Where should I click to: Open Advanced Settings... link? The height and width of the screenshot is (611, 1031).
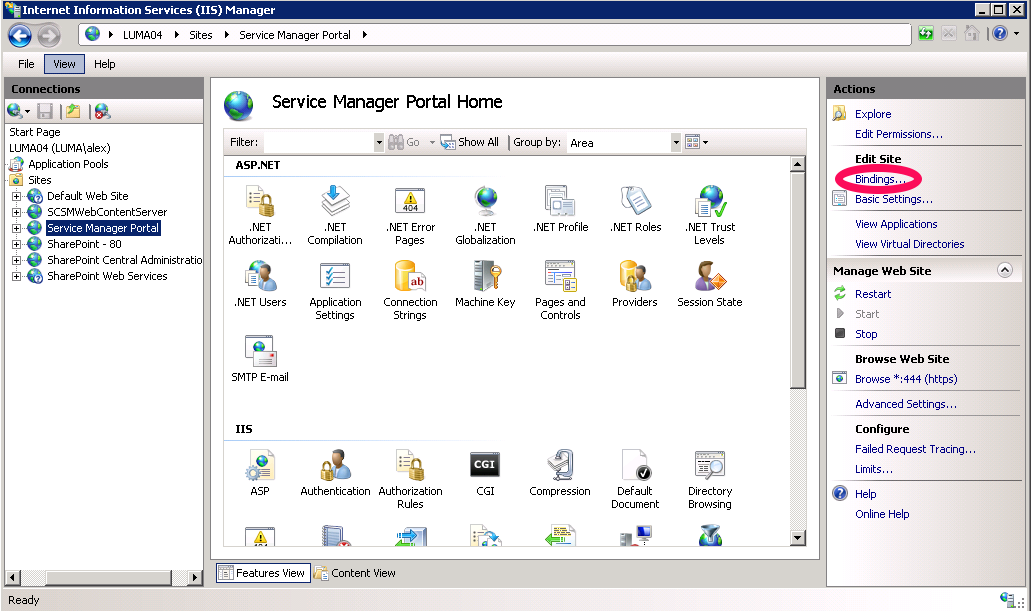click(x=906, y=404)
